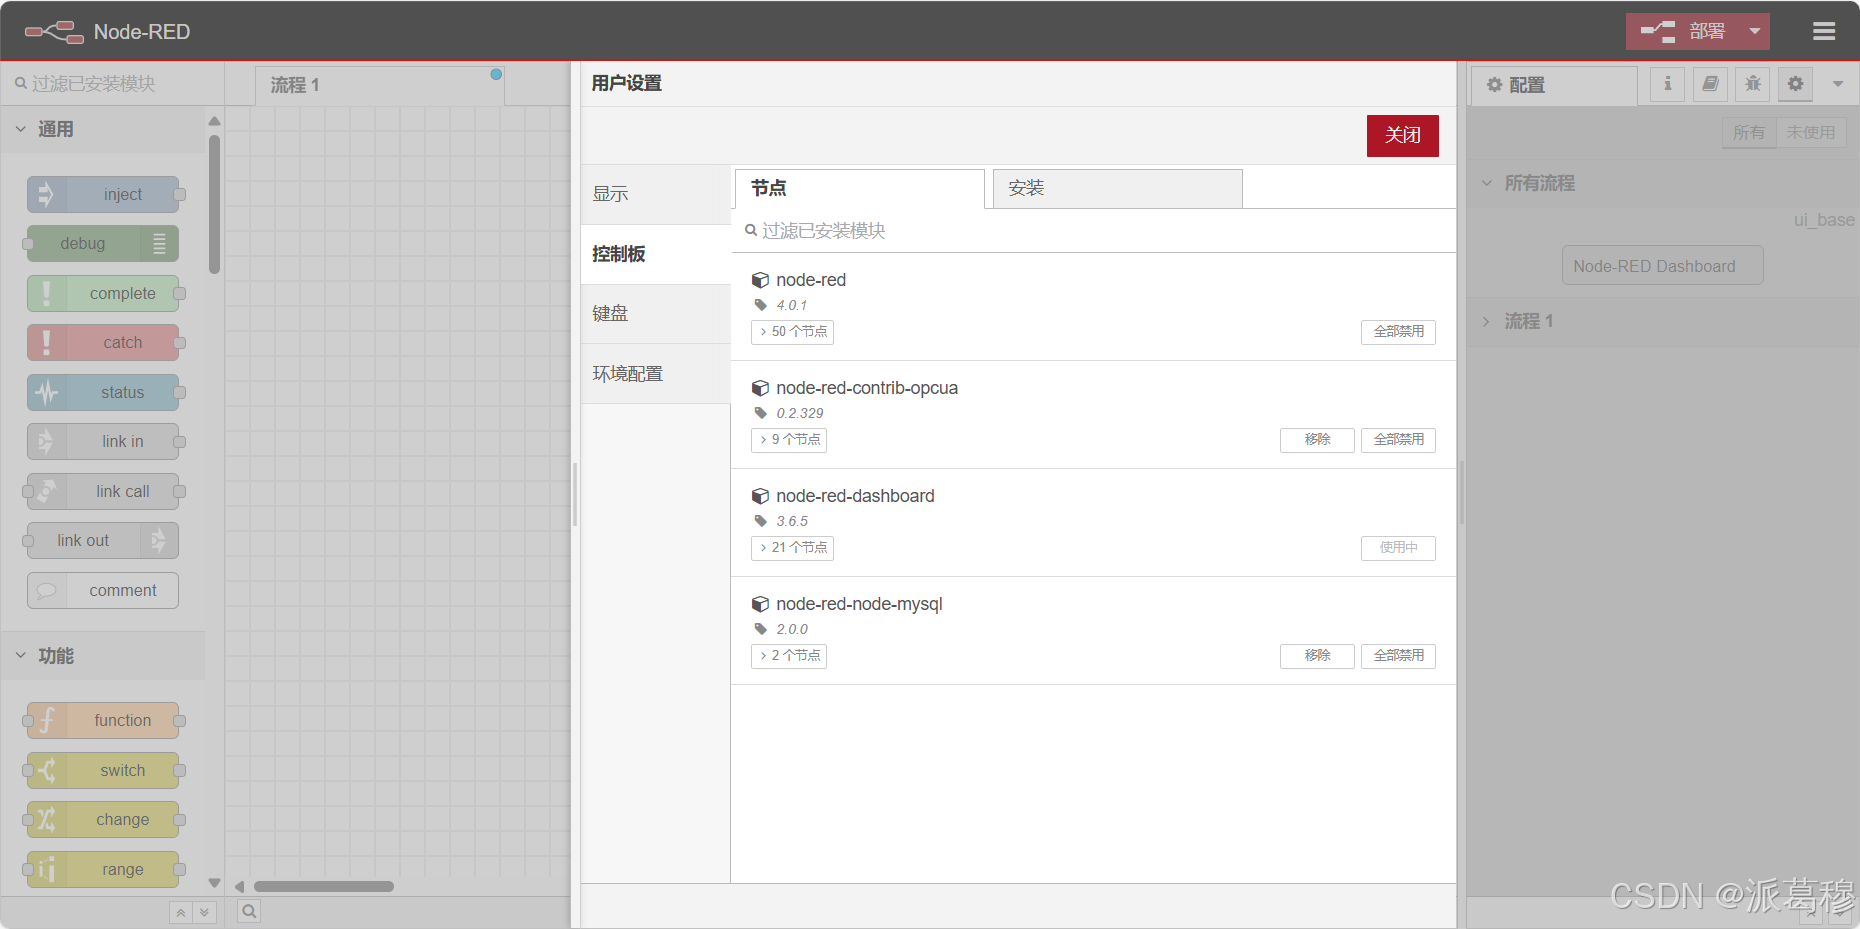Expand the 21 个节点 list for dashboard
This screenshot has width=1860, height=929.
[x=792, y=548]
